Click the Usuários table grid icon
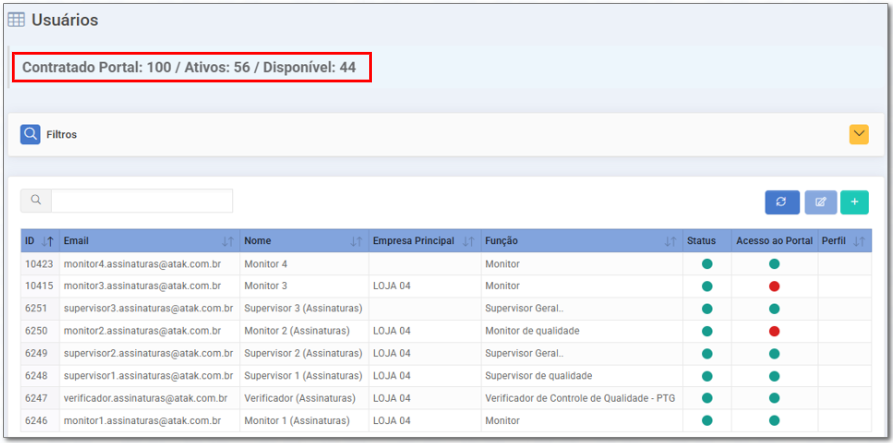The image size is (893, 443). (x=17, y=20)
